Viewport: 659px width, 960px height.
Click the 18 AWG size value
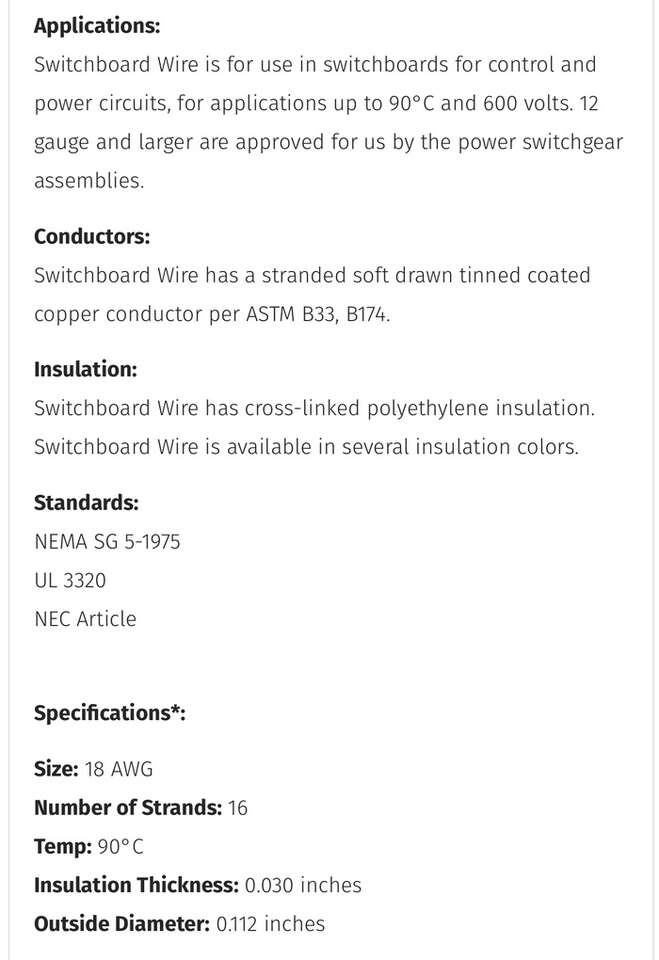tap(118, 769)
